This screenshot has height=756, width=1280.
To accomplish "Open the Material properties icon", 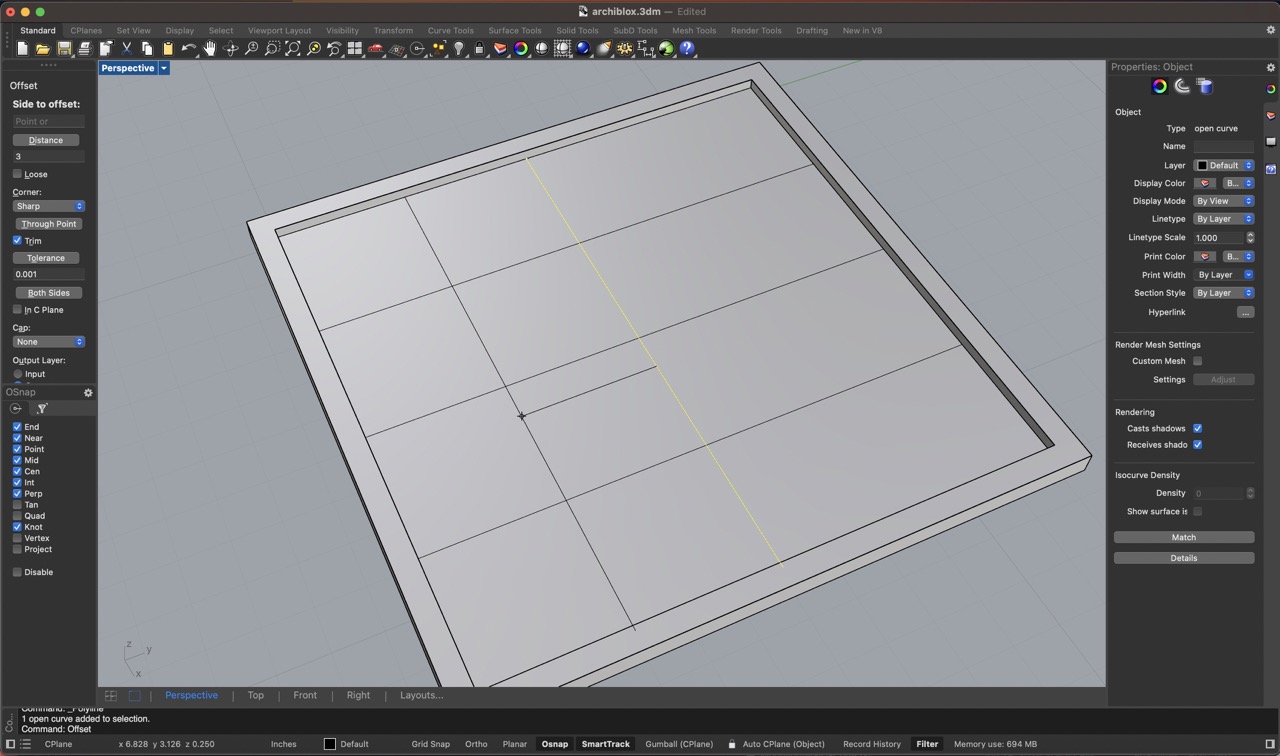I will (x=1182, y=87).
